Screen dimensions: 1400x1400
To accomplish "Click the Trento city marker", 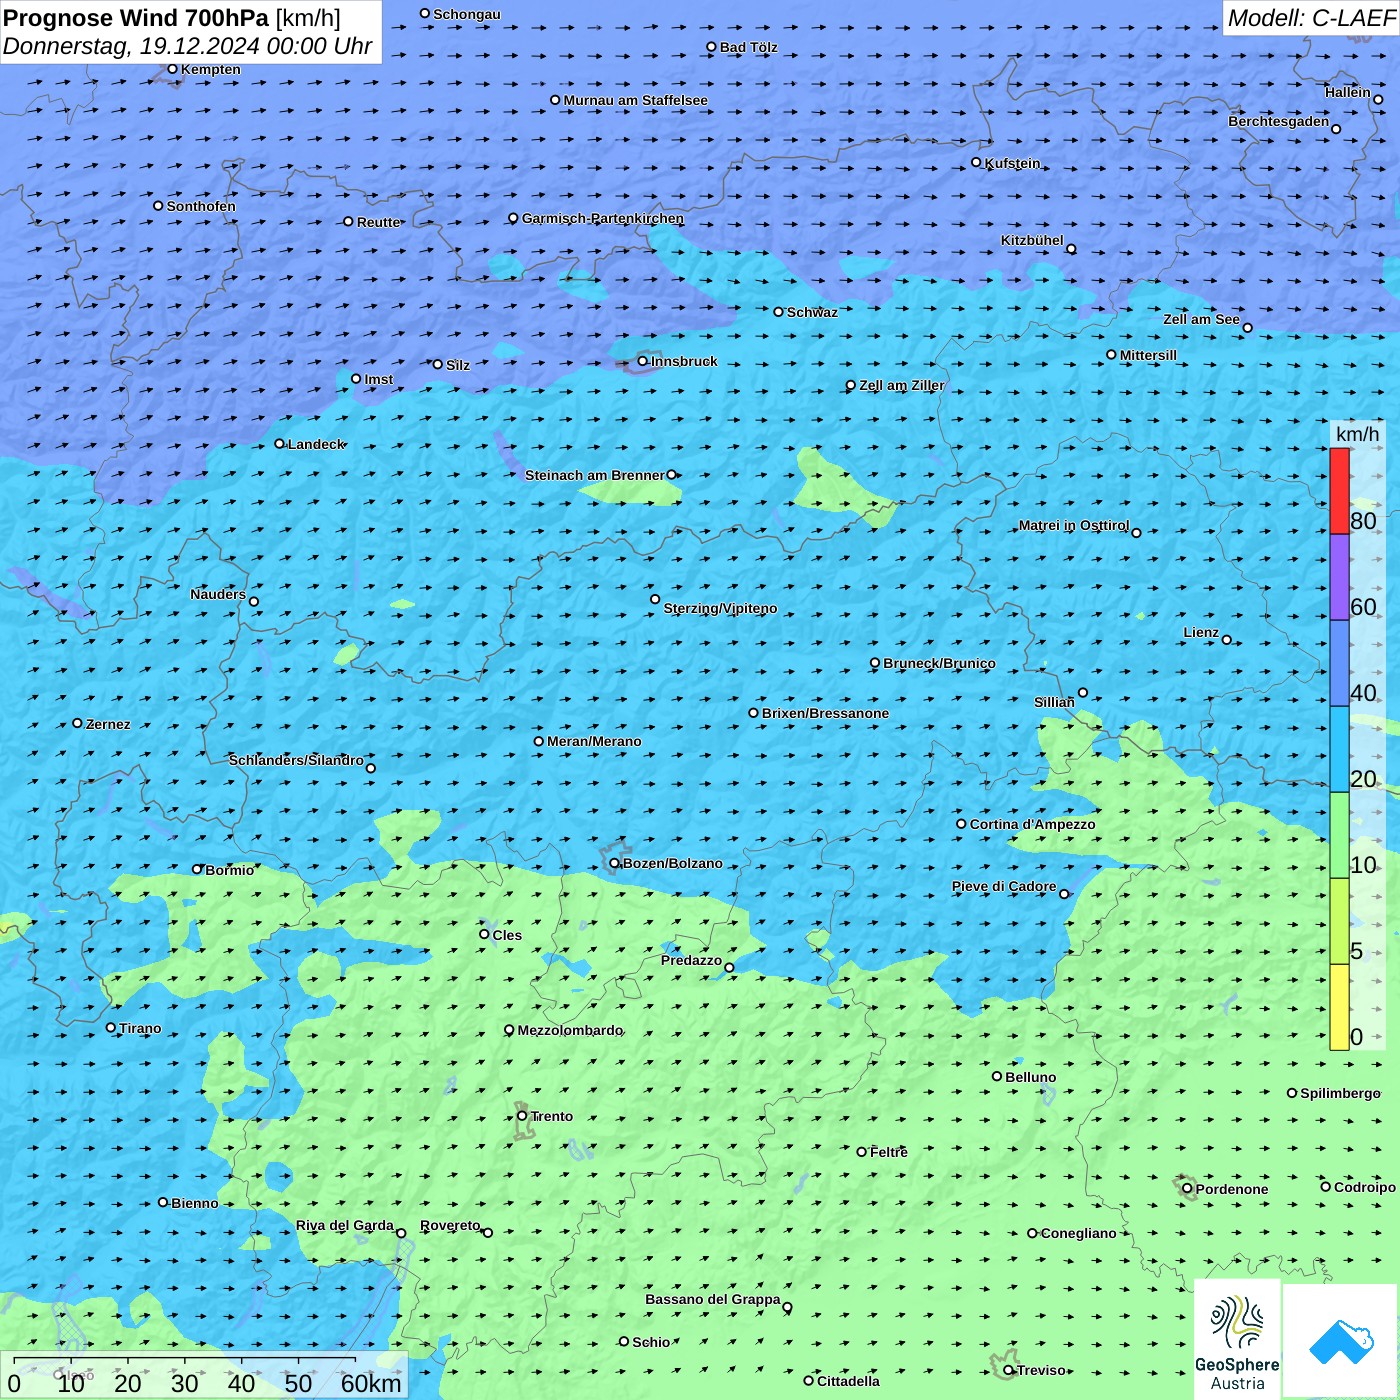I will pos(522,1116).
